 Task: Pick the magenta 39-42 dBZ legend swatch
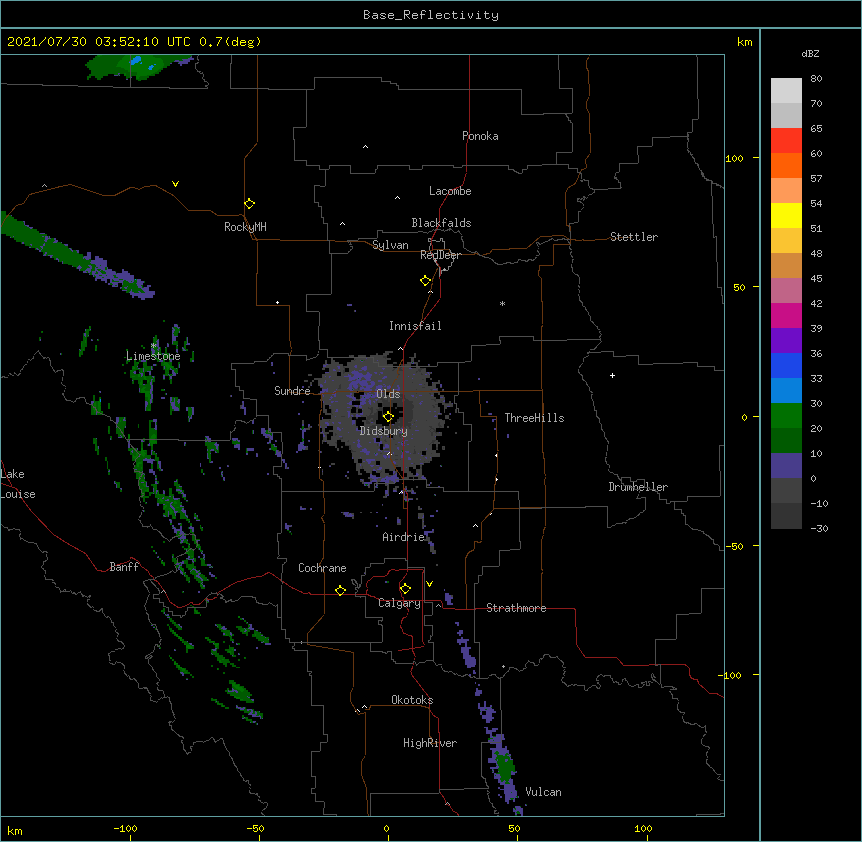(x=786, y=315)
